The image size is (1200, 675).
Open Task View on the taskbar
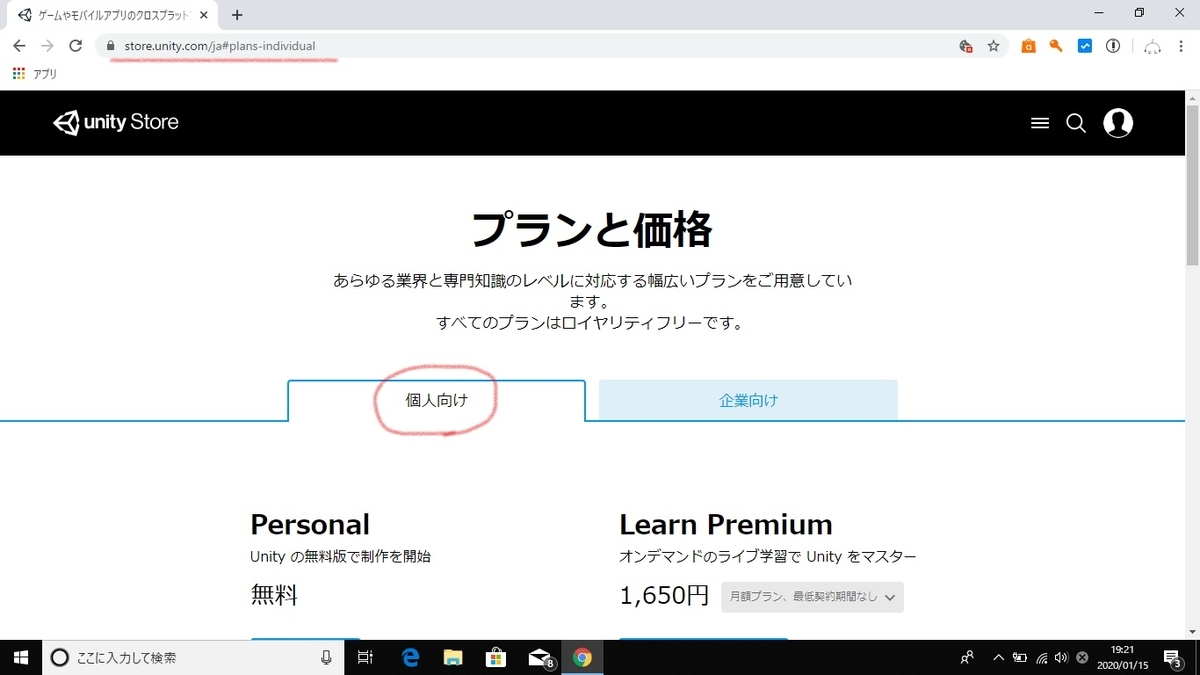tap(365, 657)
